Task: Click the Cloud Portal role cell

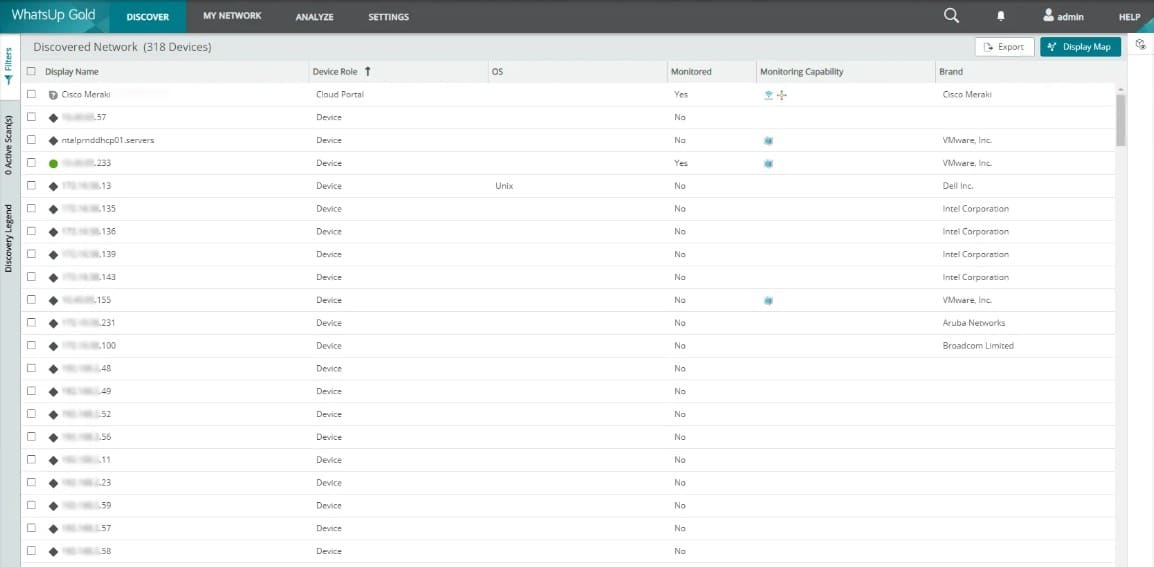Action: [340, 94]
